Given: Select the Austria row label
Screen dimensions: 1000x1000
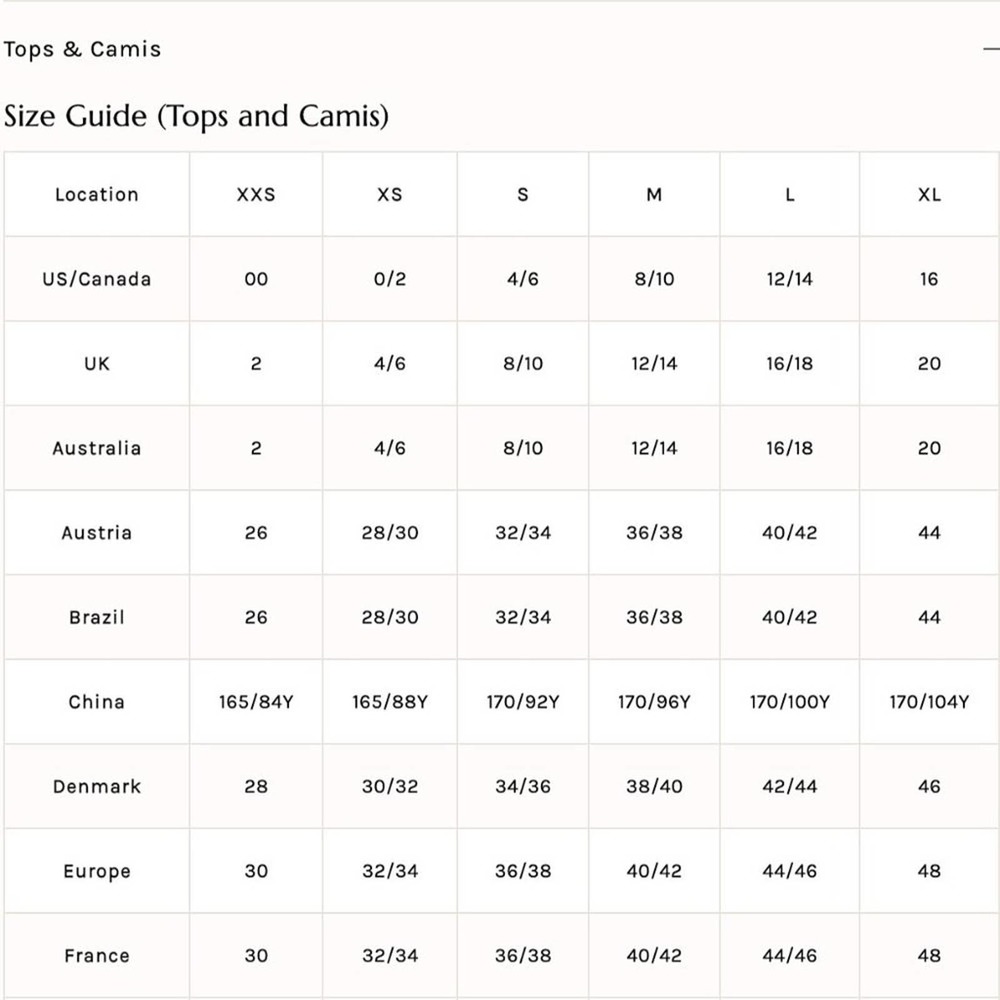Looking at the screenshot, I should coord(96,533).
